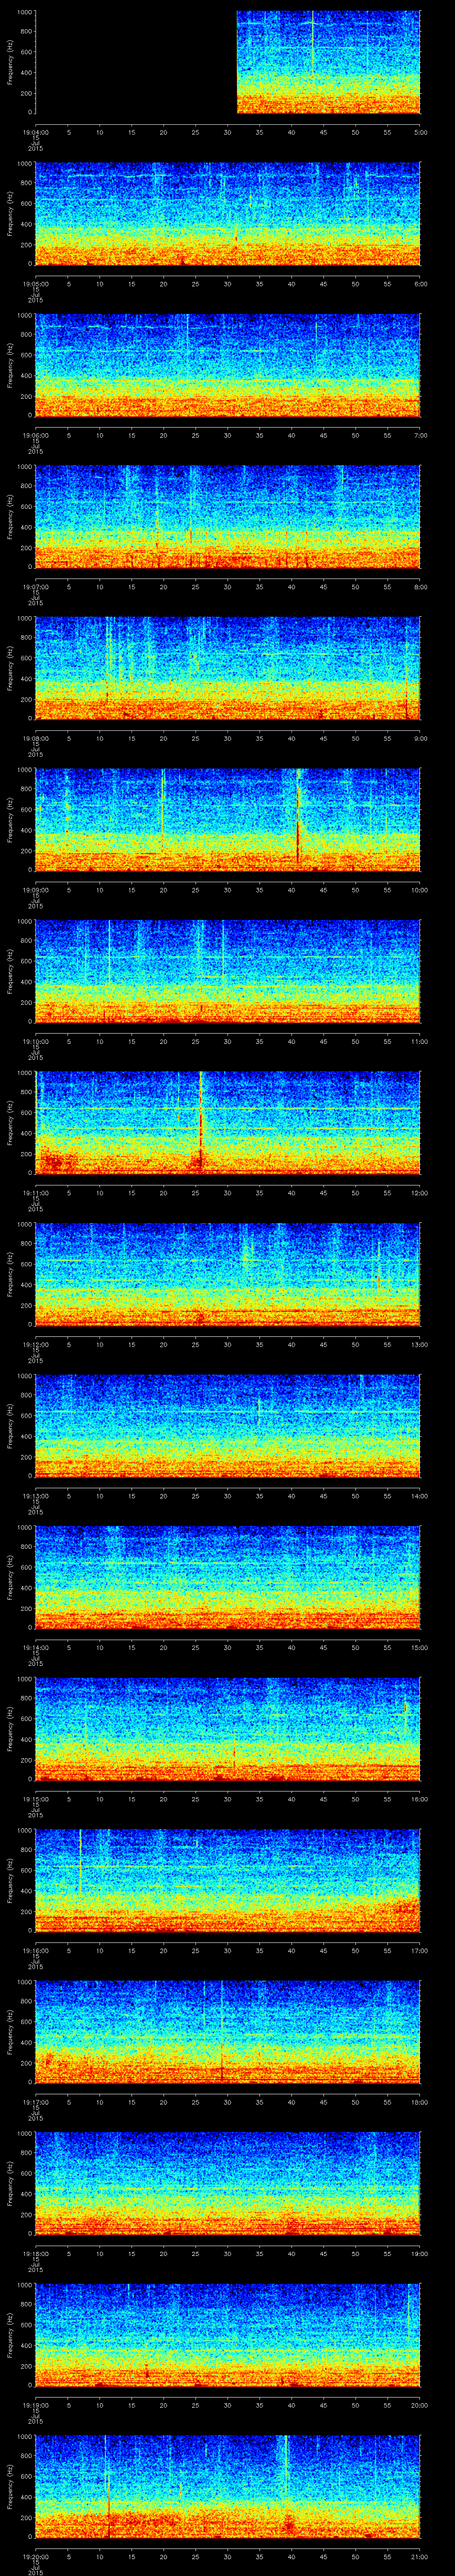455x2576 pixels.
Task: Select the 19:11:00 start time label
Action: 35,1193
